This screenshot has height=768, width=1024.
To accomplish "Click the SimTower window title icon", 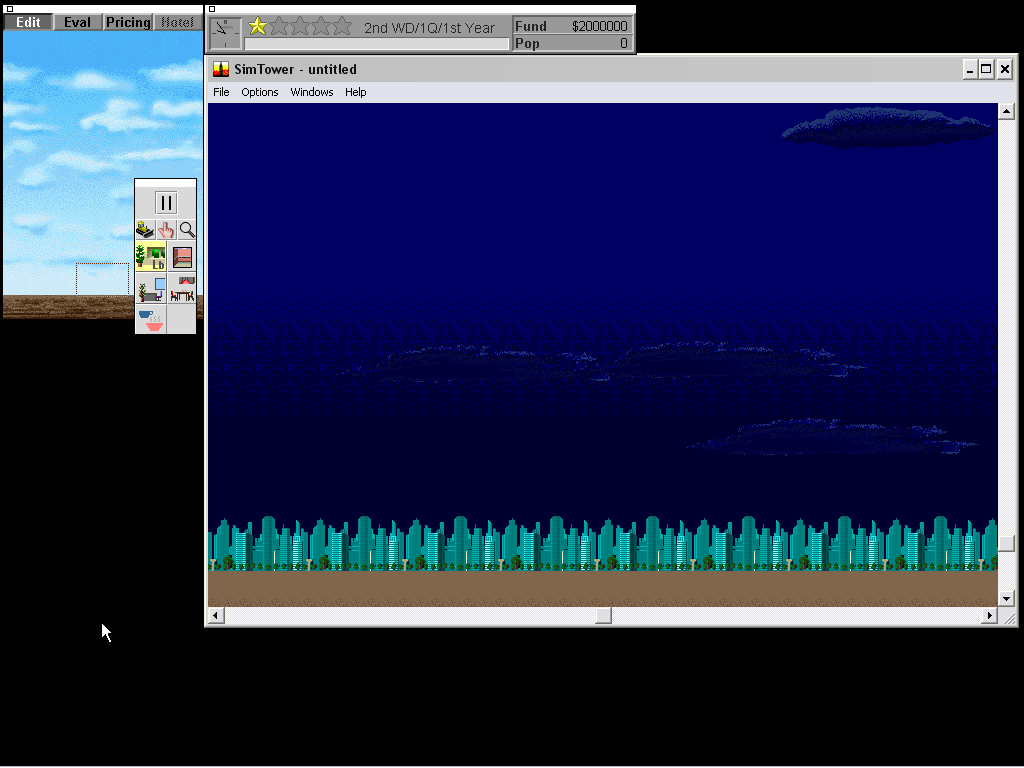I will click(x=221, y=69).
